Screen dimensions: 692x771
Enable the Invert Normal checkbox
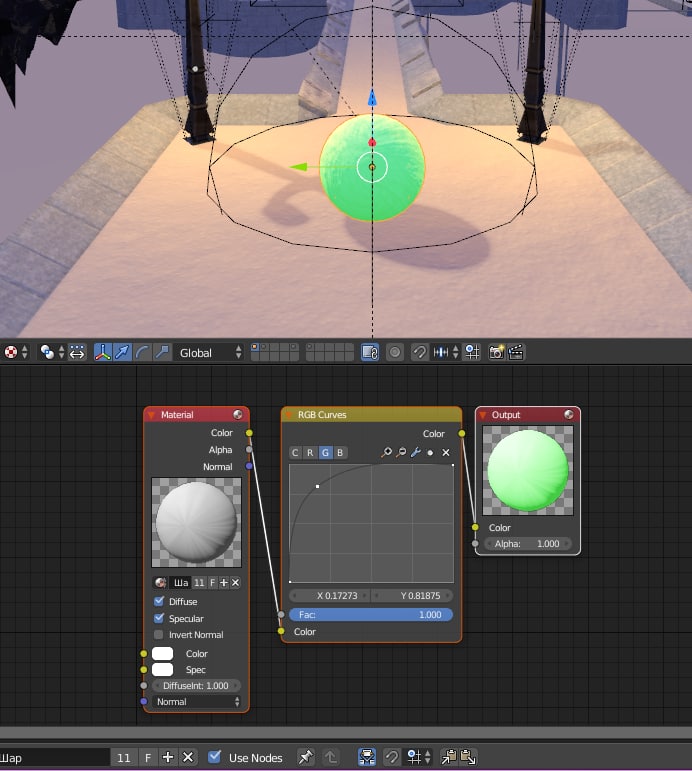coord(159,635)
